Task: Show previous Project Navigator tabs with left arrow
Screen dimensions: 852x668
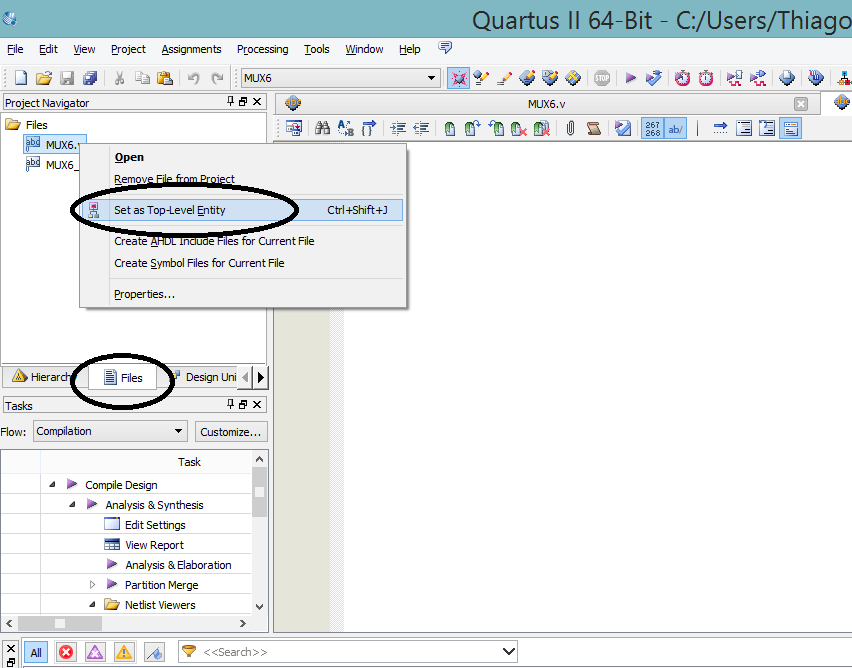Action: (x=246, y=377)
